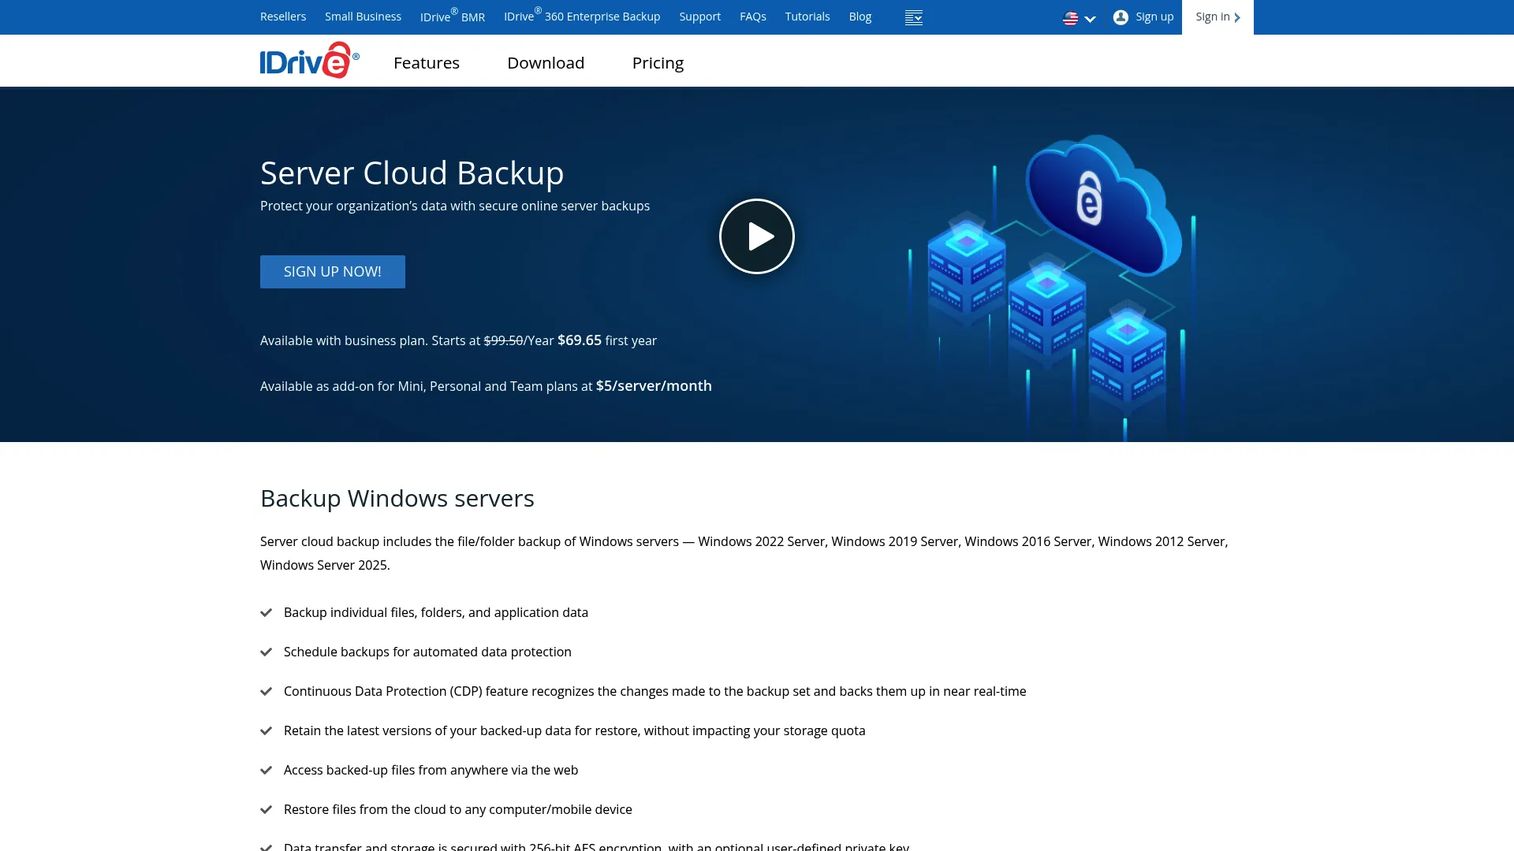The width and height of the screenshot is (1514, 851).
Task: Click the 'Server Cloud Backup' heading
Action: (x=412, y=173)
